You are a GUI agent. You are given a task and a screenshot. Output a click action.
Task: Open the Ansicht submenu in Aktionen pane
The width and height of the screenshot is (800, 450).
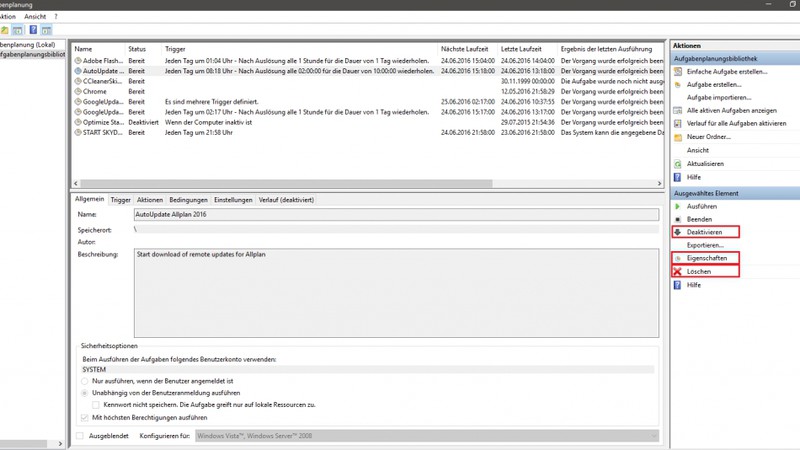(697, 150)
